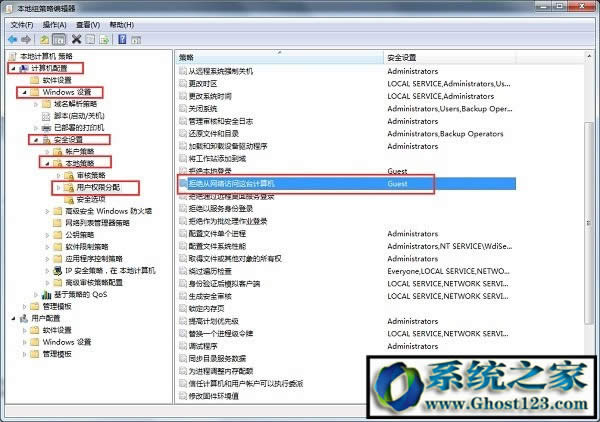This screenshot has height=422, width=600.
Task: Select 基于策略的 QoS tree item
Action: [x=80, y=295]
